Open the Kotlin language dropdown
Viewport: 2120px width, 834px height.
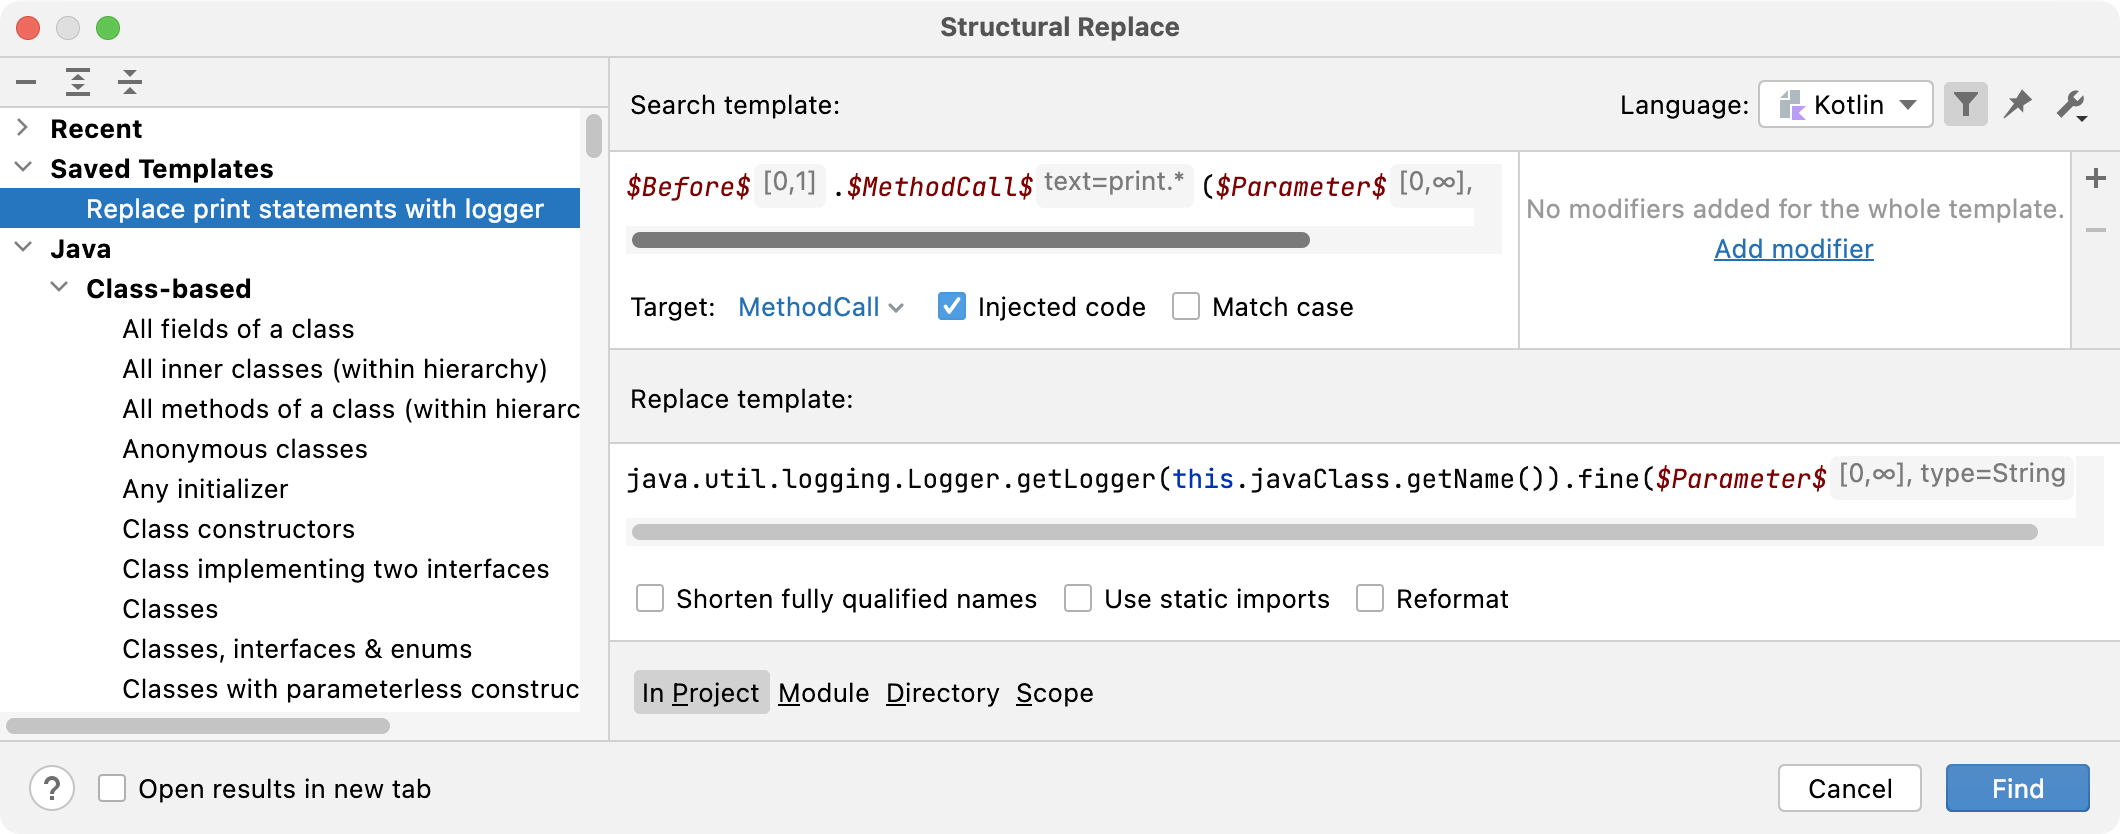(x=1845, y=105)
